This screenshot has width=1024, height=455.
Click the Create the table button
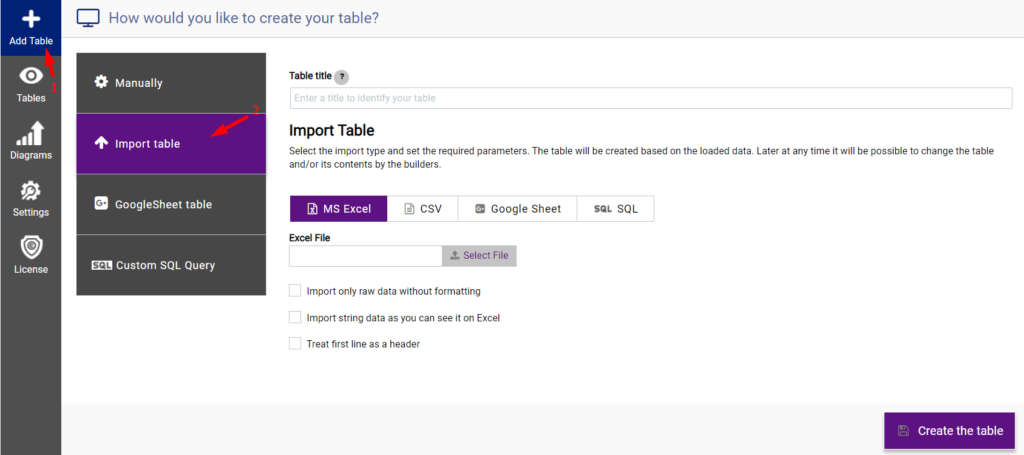click(x=950, y=430)
